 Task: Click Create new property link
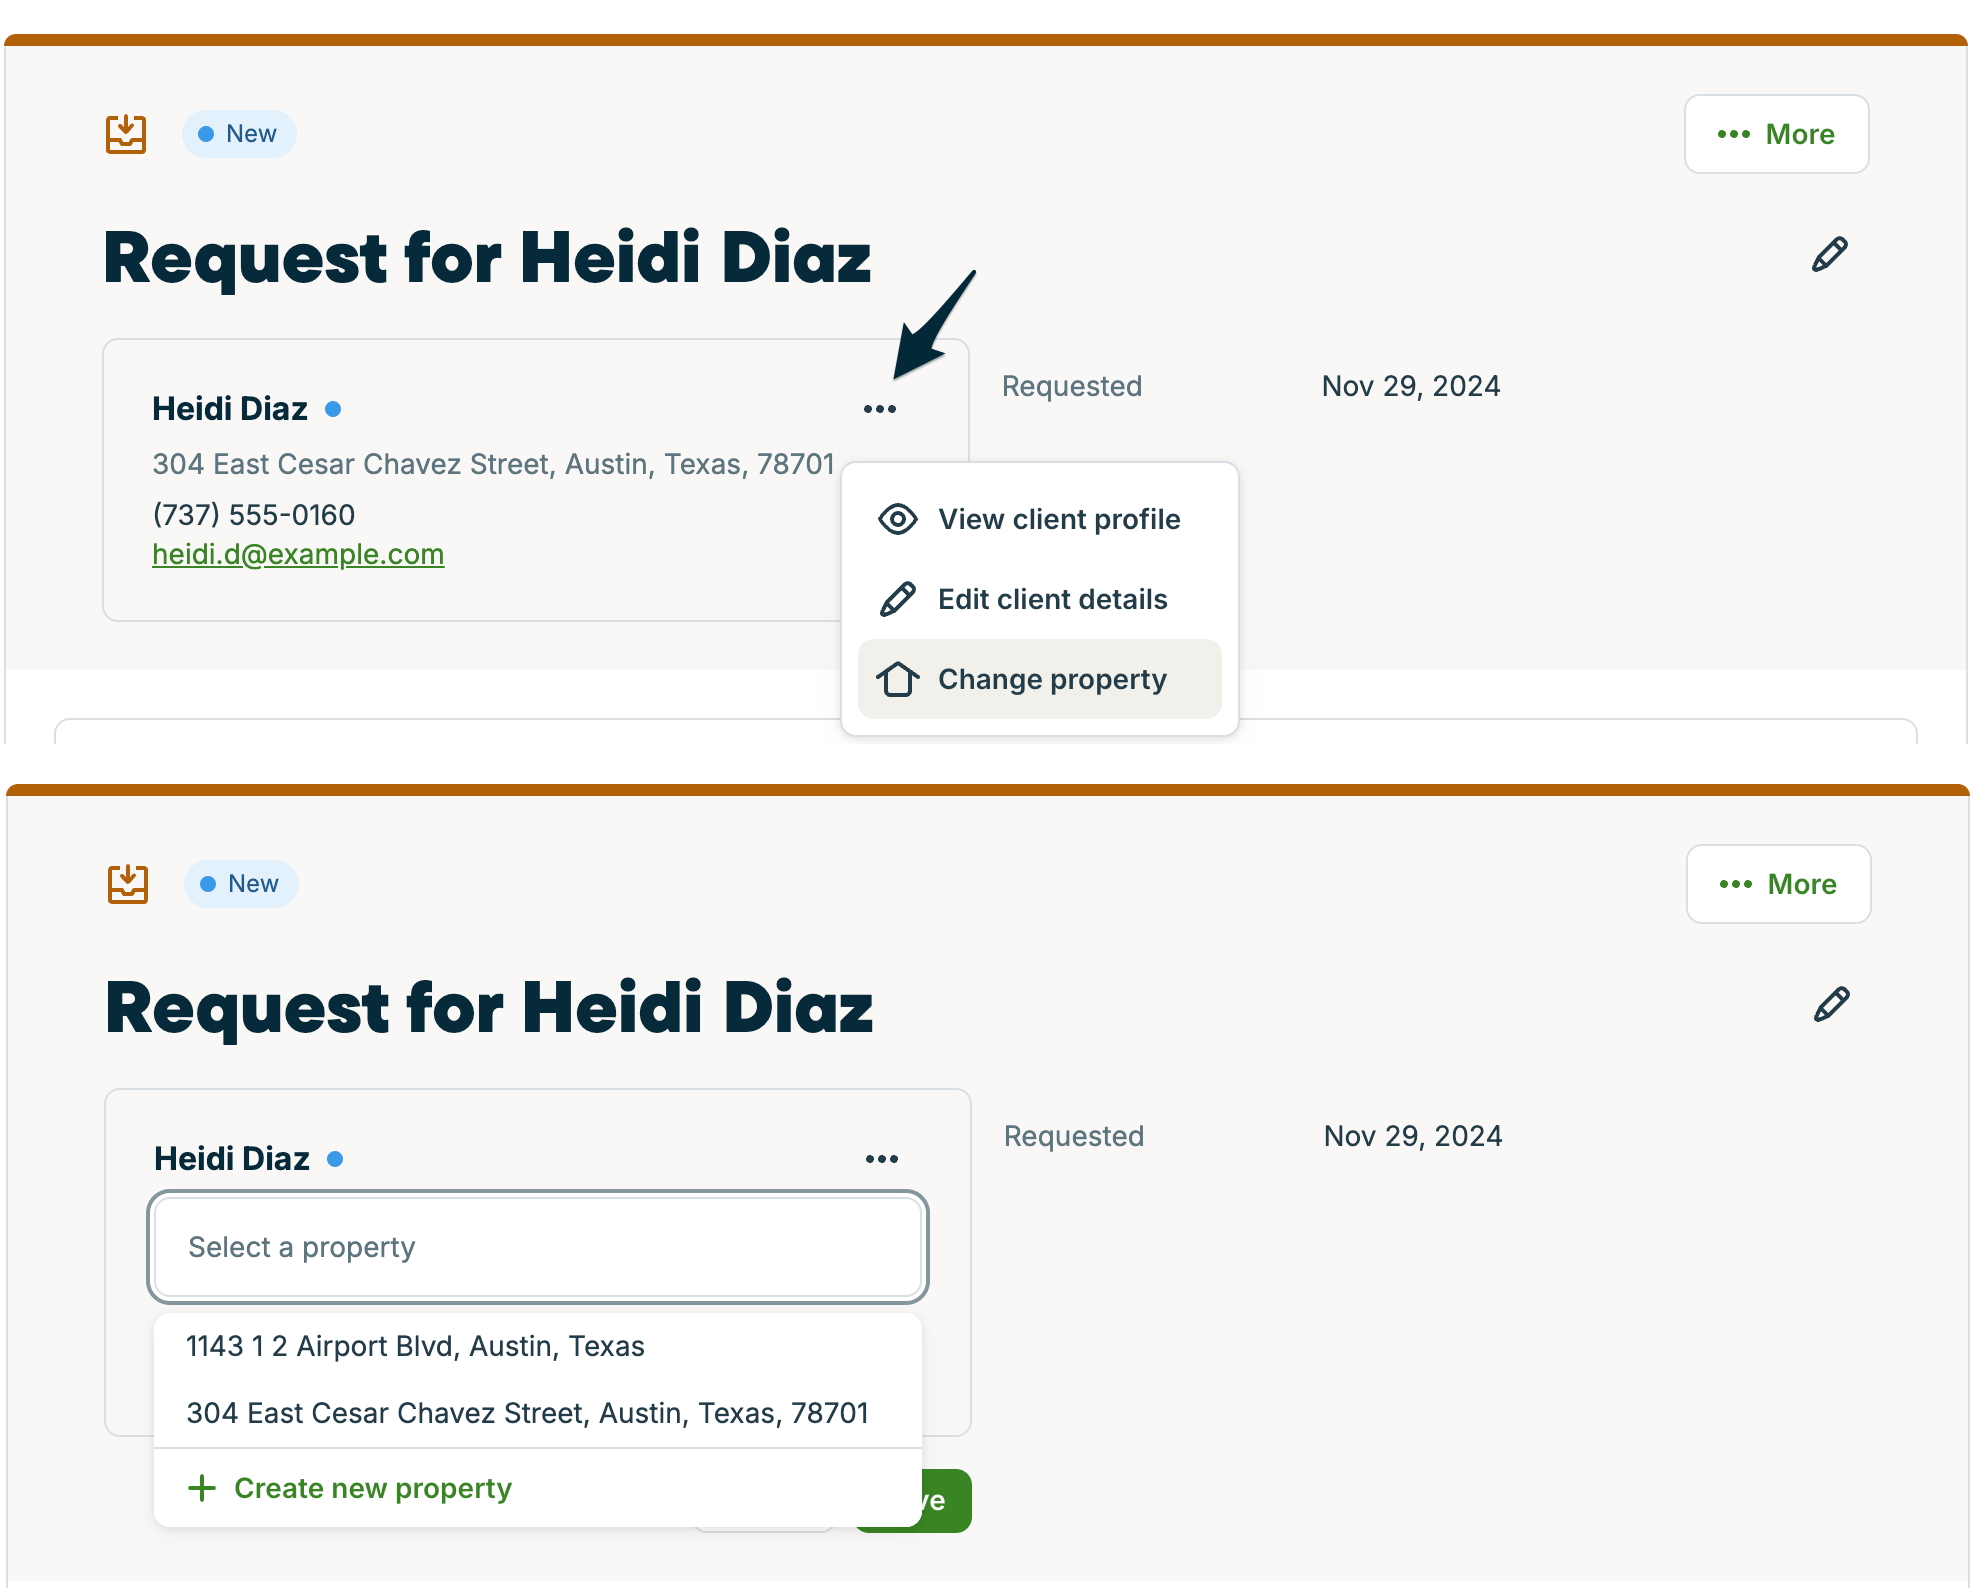(372, 1488)
